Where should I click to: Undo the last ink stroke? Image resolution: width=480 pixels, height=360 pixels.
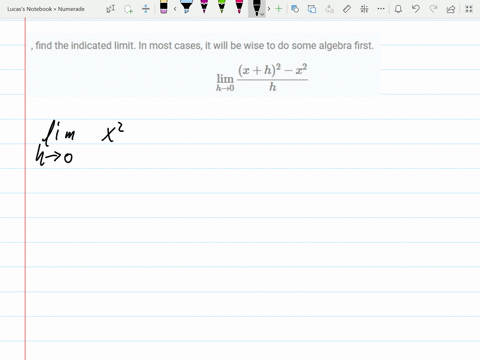click(416, 9)
